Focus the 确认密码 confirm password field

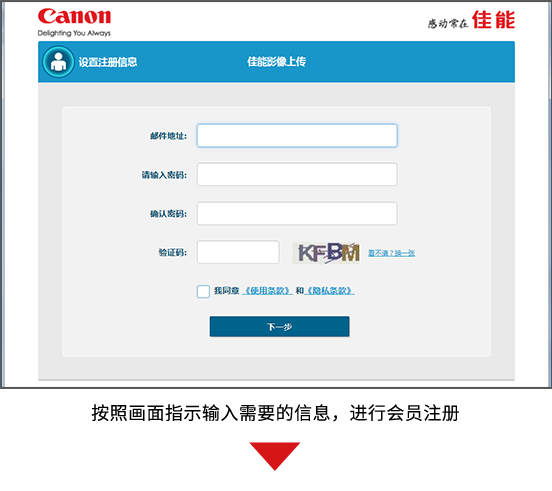pos(297,213)
